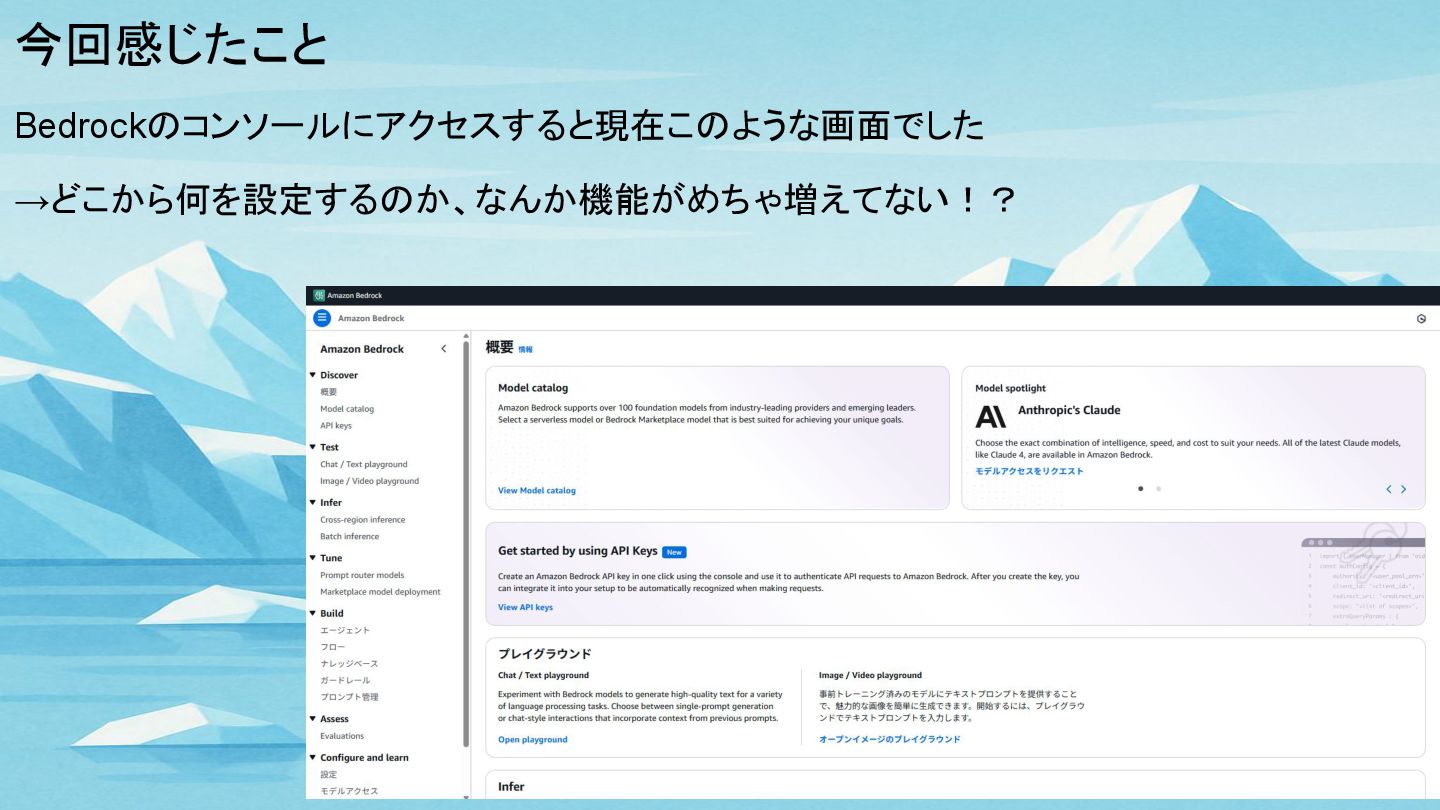Collapse the Infer sidebar section

coord(312,502)
